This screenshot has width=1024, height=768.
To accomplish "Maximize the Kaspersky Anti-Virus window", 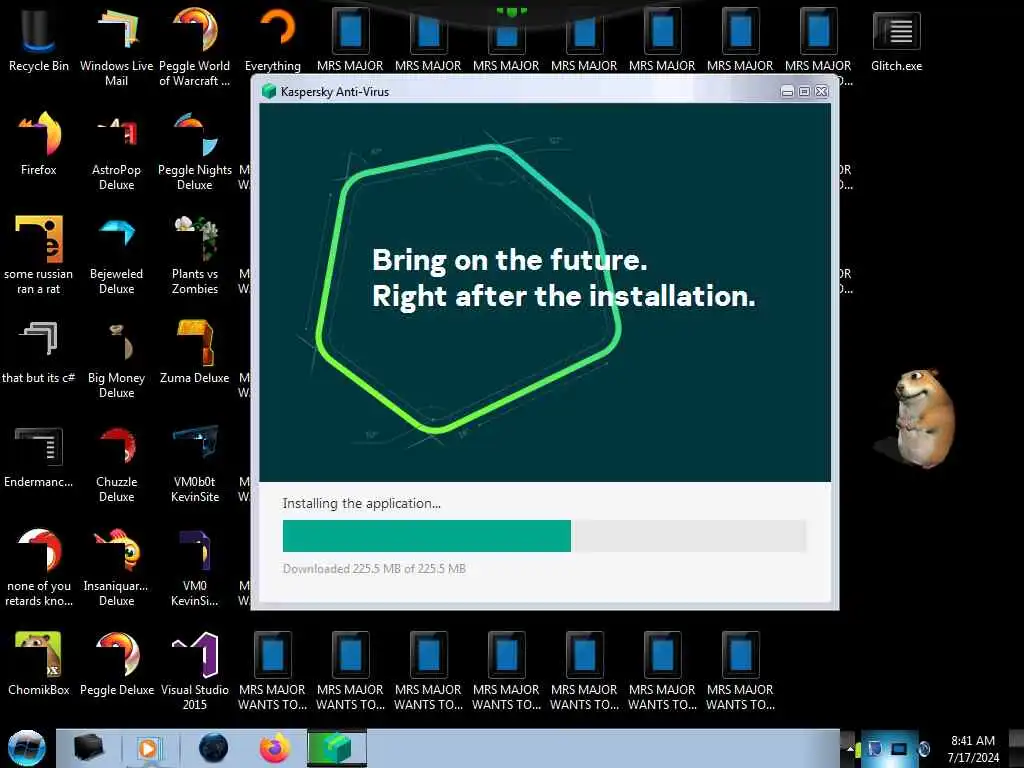I will [x=805, y=92].
